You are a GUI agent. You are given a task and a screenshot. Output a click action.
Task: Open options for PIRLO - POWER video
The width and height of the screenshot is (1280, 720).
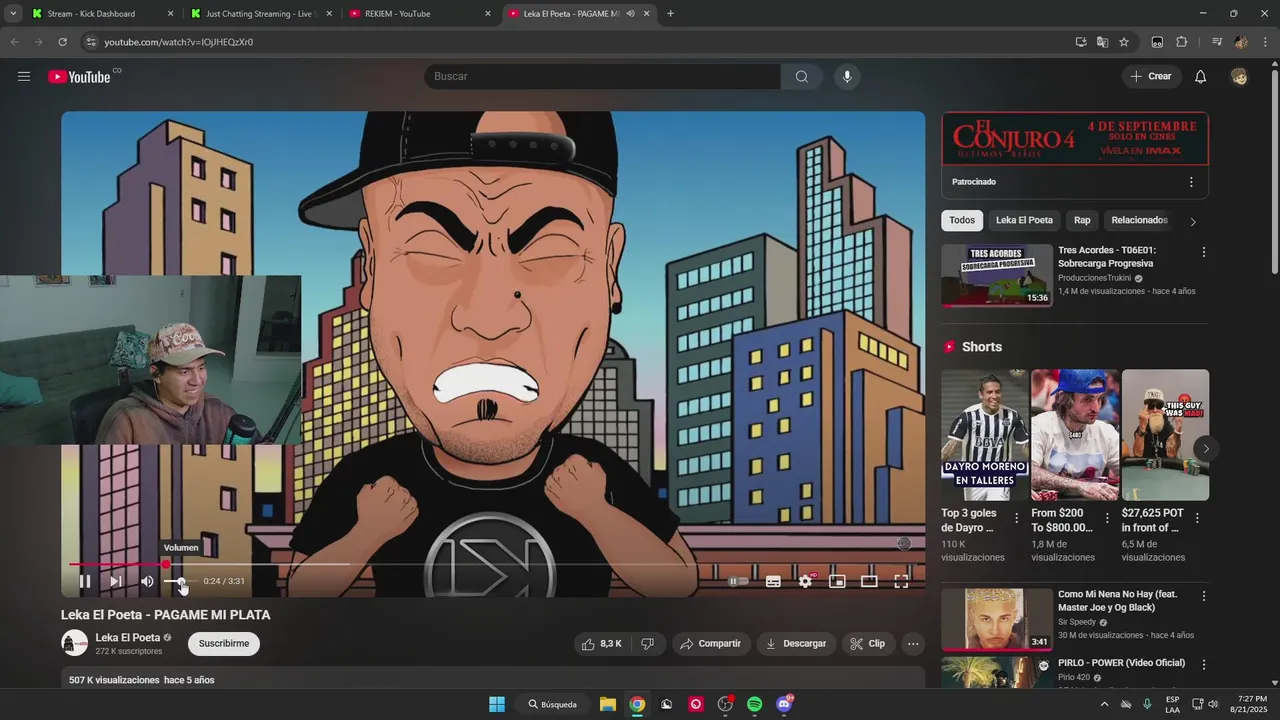click(1204, 665)
